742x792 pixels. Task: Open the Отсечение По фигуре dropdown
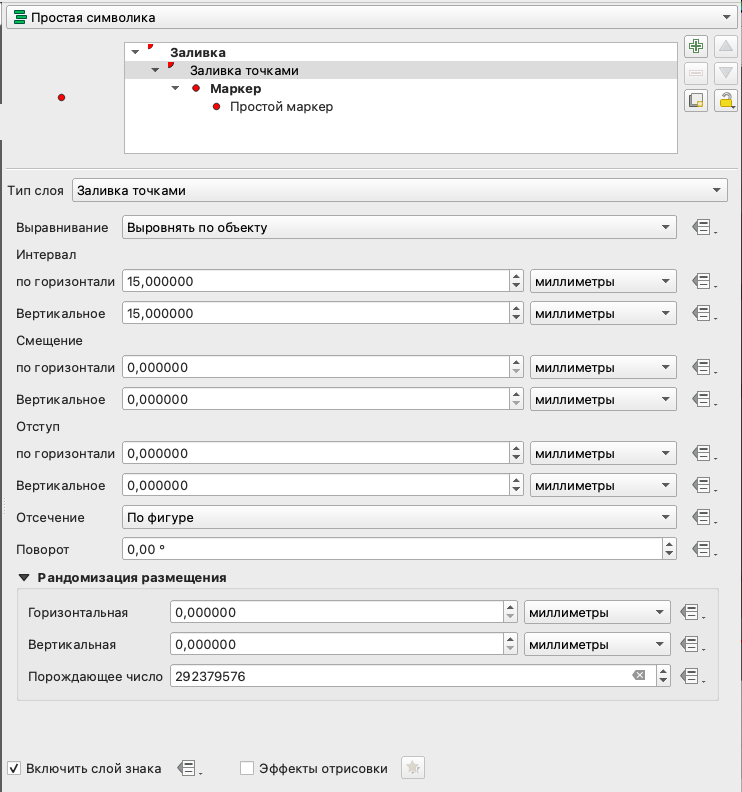coord(399,518)
